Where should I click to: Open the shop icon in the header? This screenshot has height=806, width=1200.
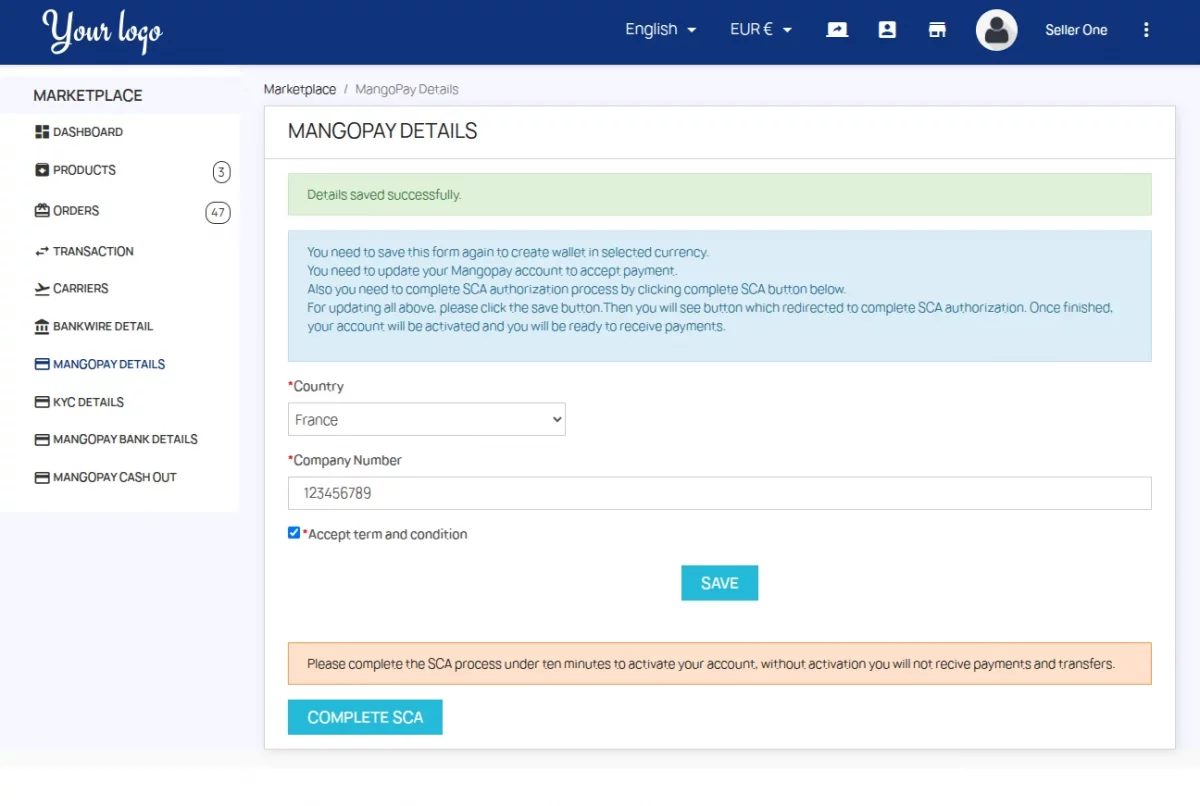937,29
